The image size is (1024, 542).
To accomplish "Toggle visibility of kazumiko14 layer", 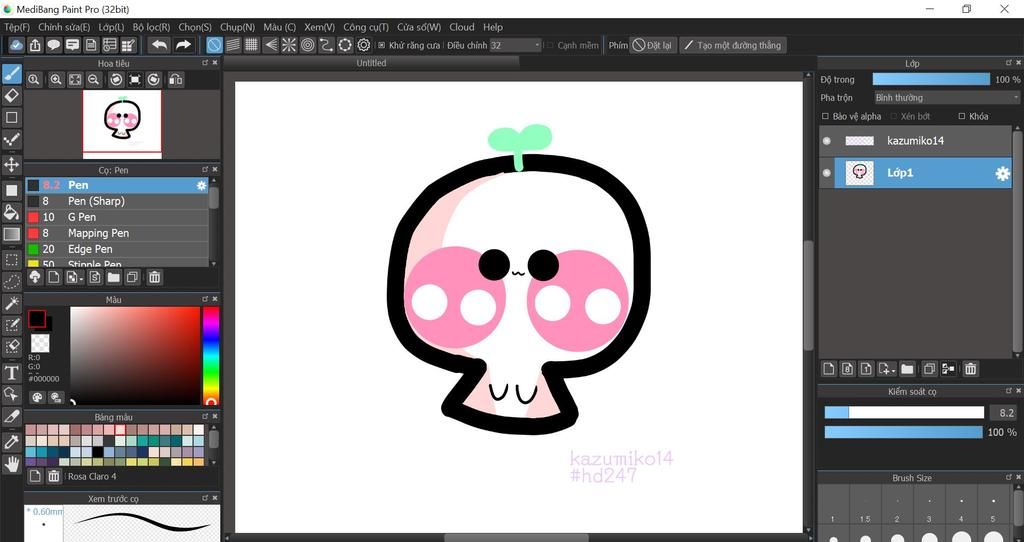I will point(827,141).
